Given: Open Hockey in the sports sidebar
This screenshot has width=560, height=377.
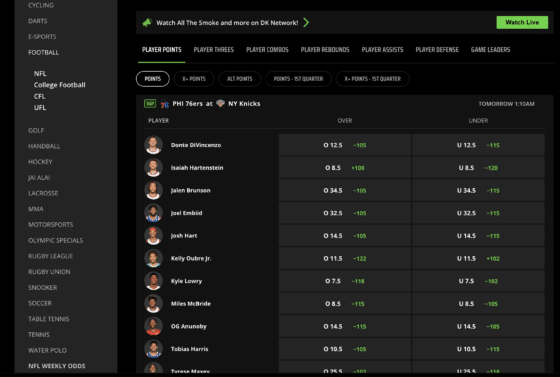Looking at the screenshot, I should coord(40,162).
